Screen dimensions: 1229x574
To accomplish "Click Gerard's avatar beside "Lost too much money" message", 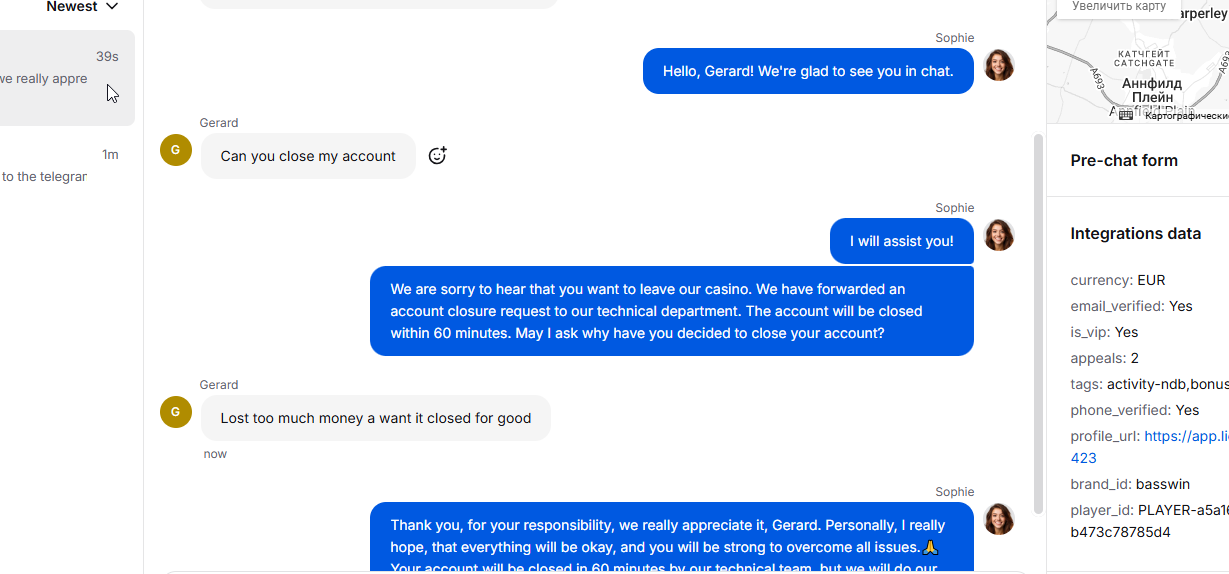I will point(176,412).
